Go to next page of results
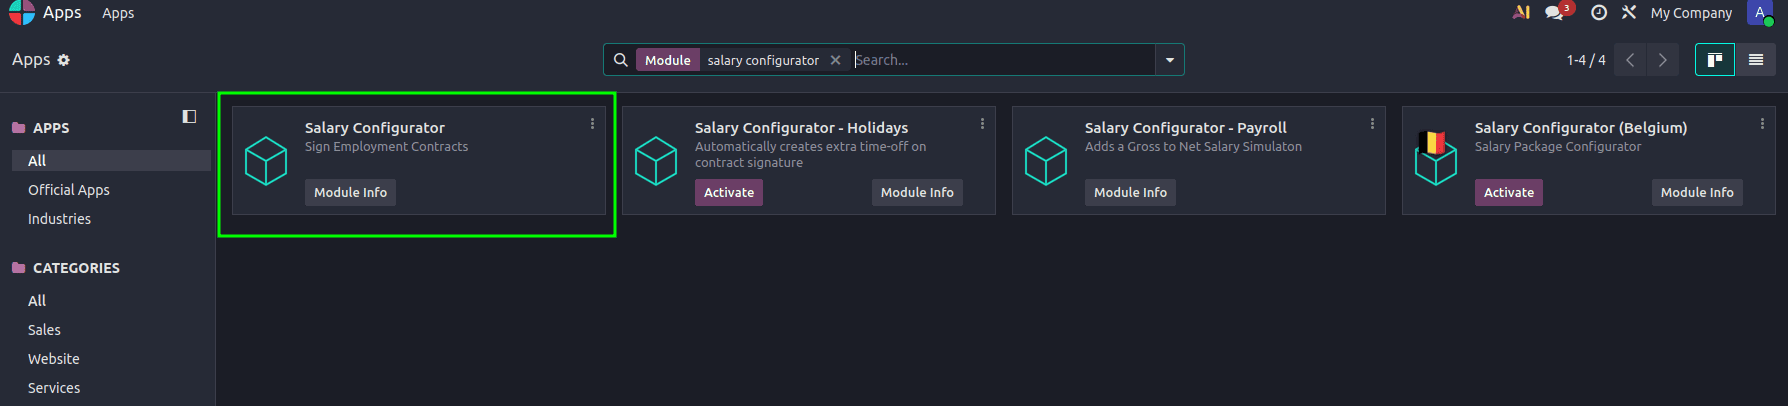 point(1662,60)
